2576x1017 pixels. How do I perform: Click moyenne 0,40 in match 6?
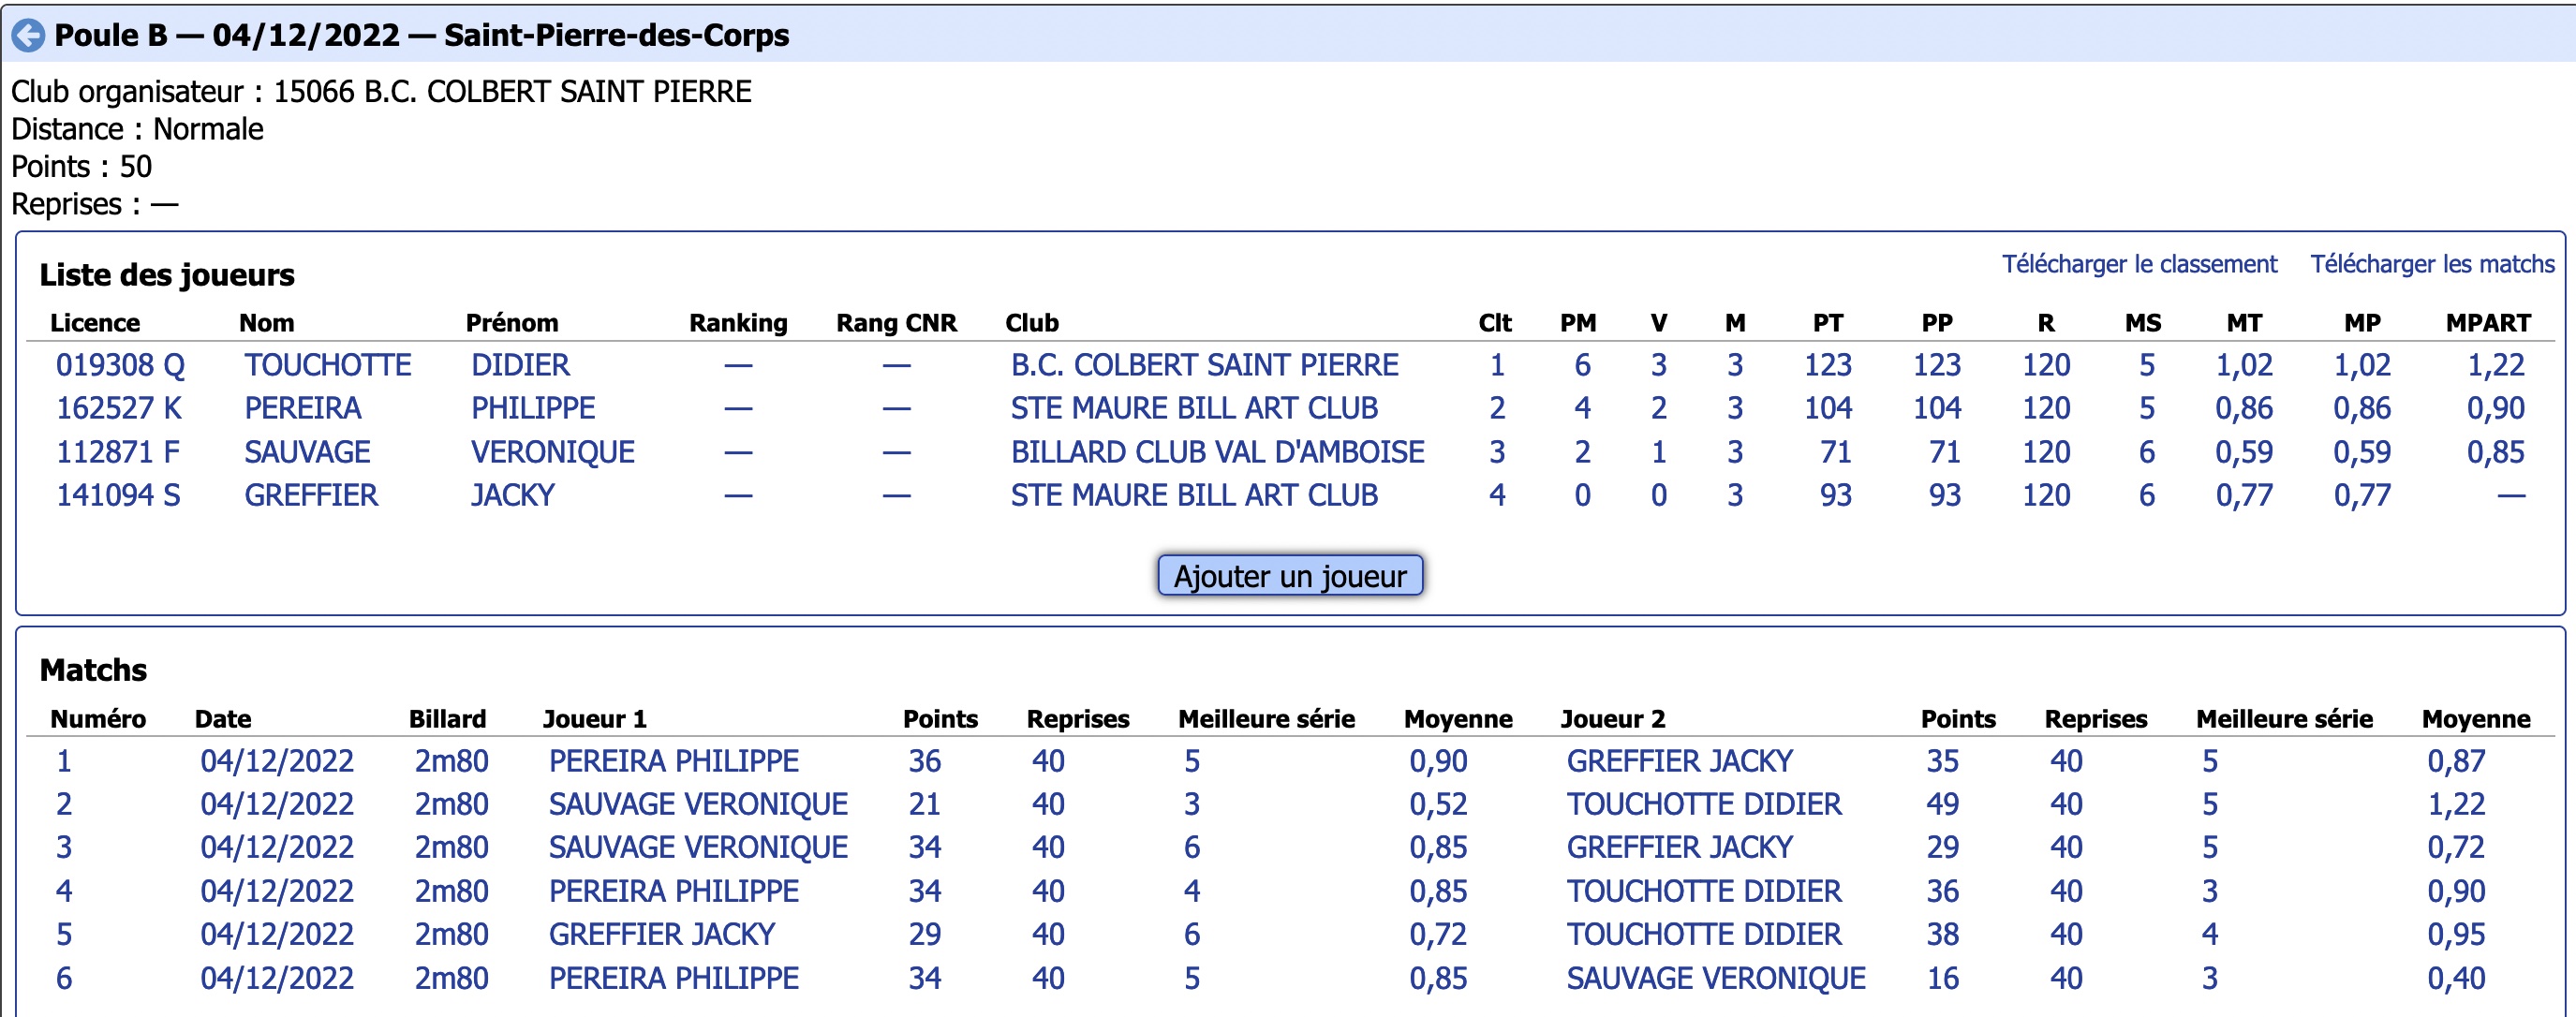click(2456, 978)
